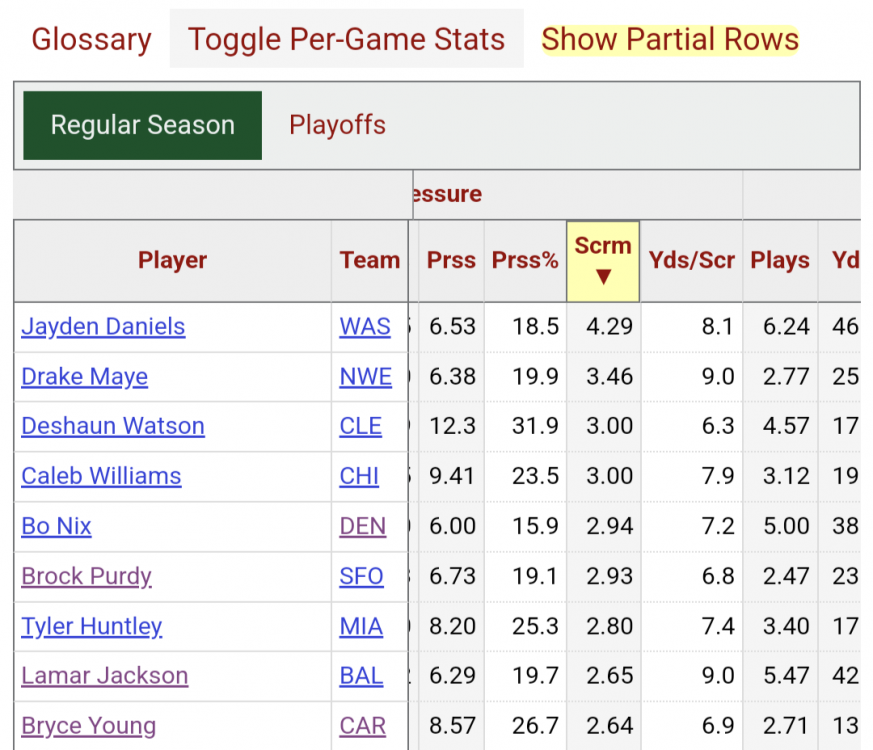Open Jayden Daniels player page

tap(103, 327)
